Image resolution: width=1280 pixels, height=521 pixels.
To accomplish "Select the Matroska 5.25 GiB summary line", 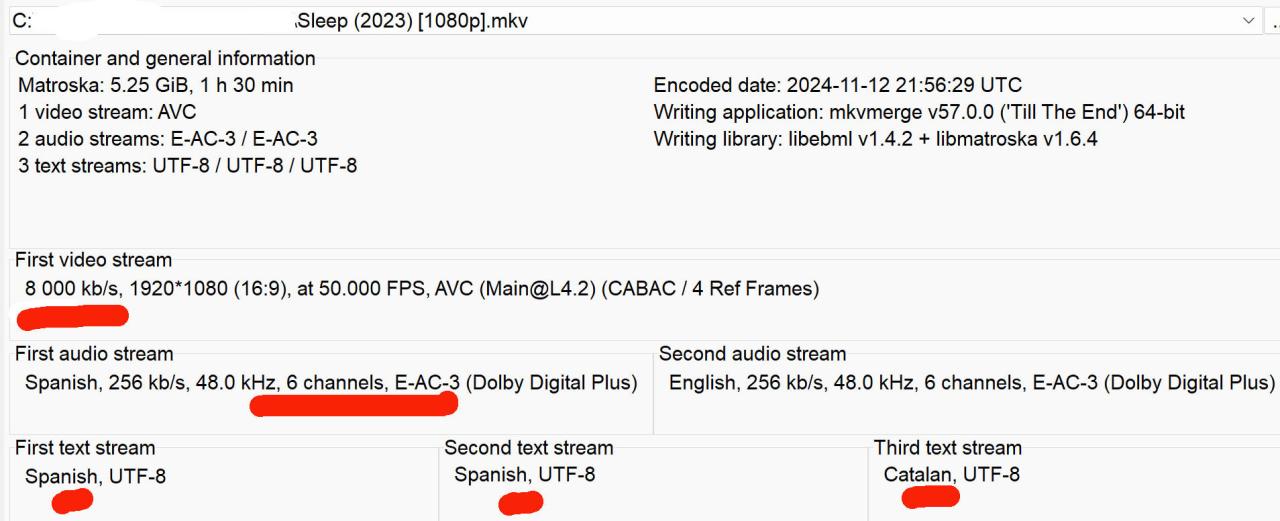I will coord(155,85).
